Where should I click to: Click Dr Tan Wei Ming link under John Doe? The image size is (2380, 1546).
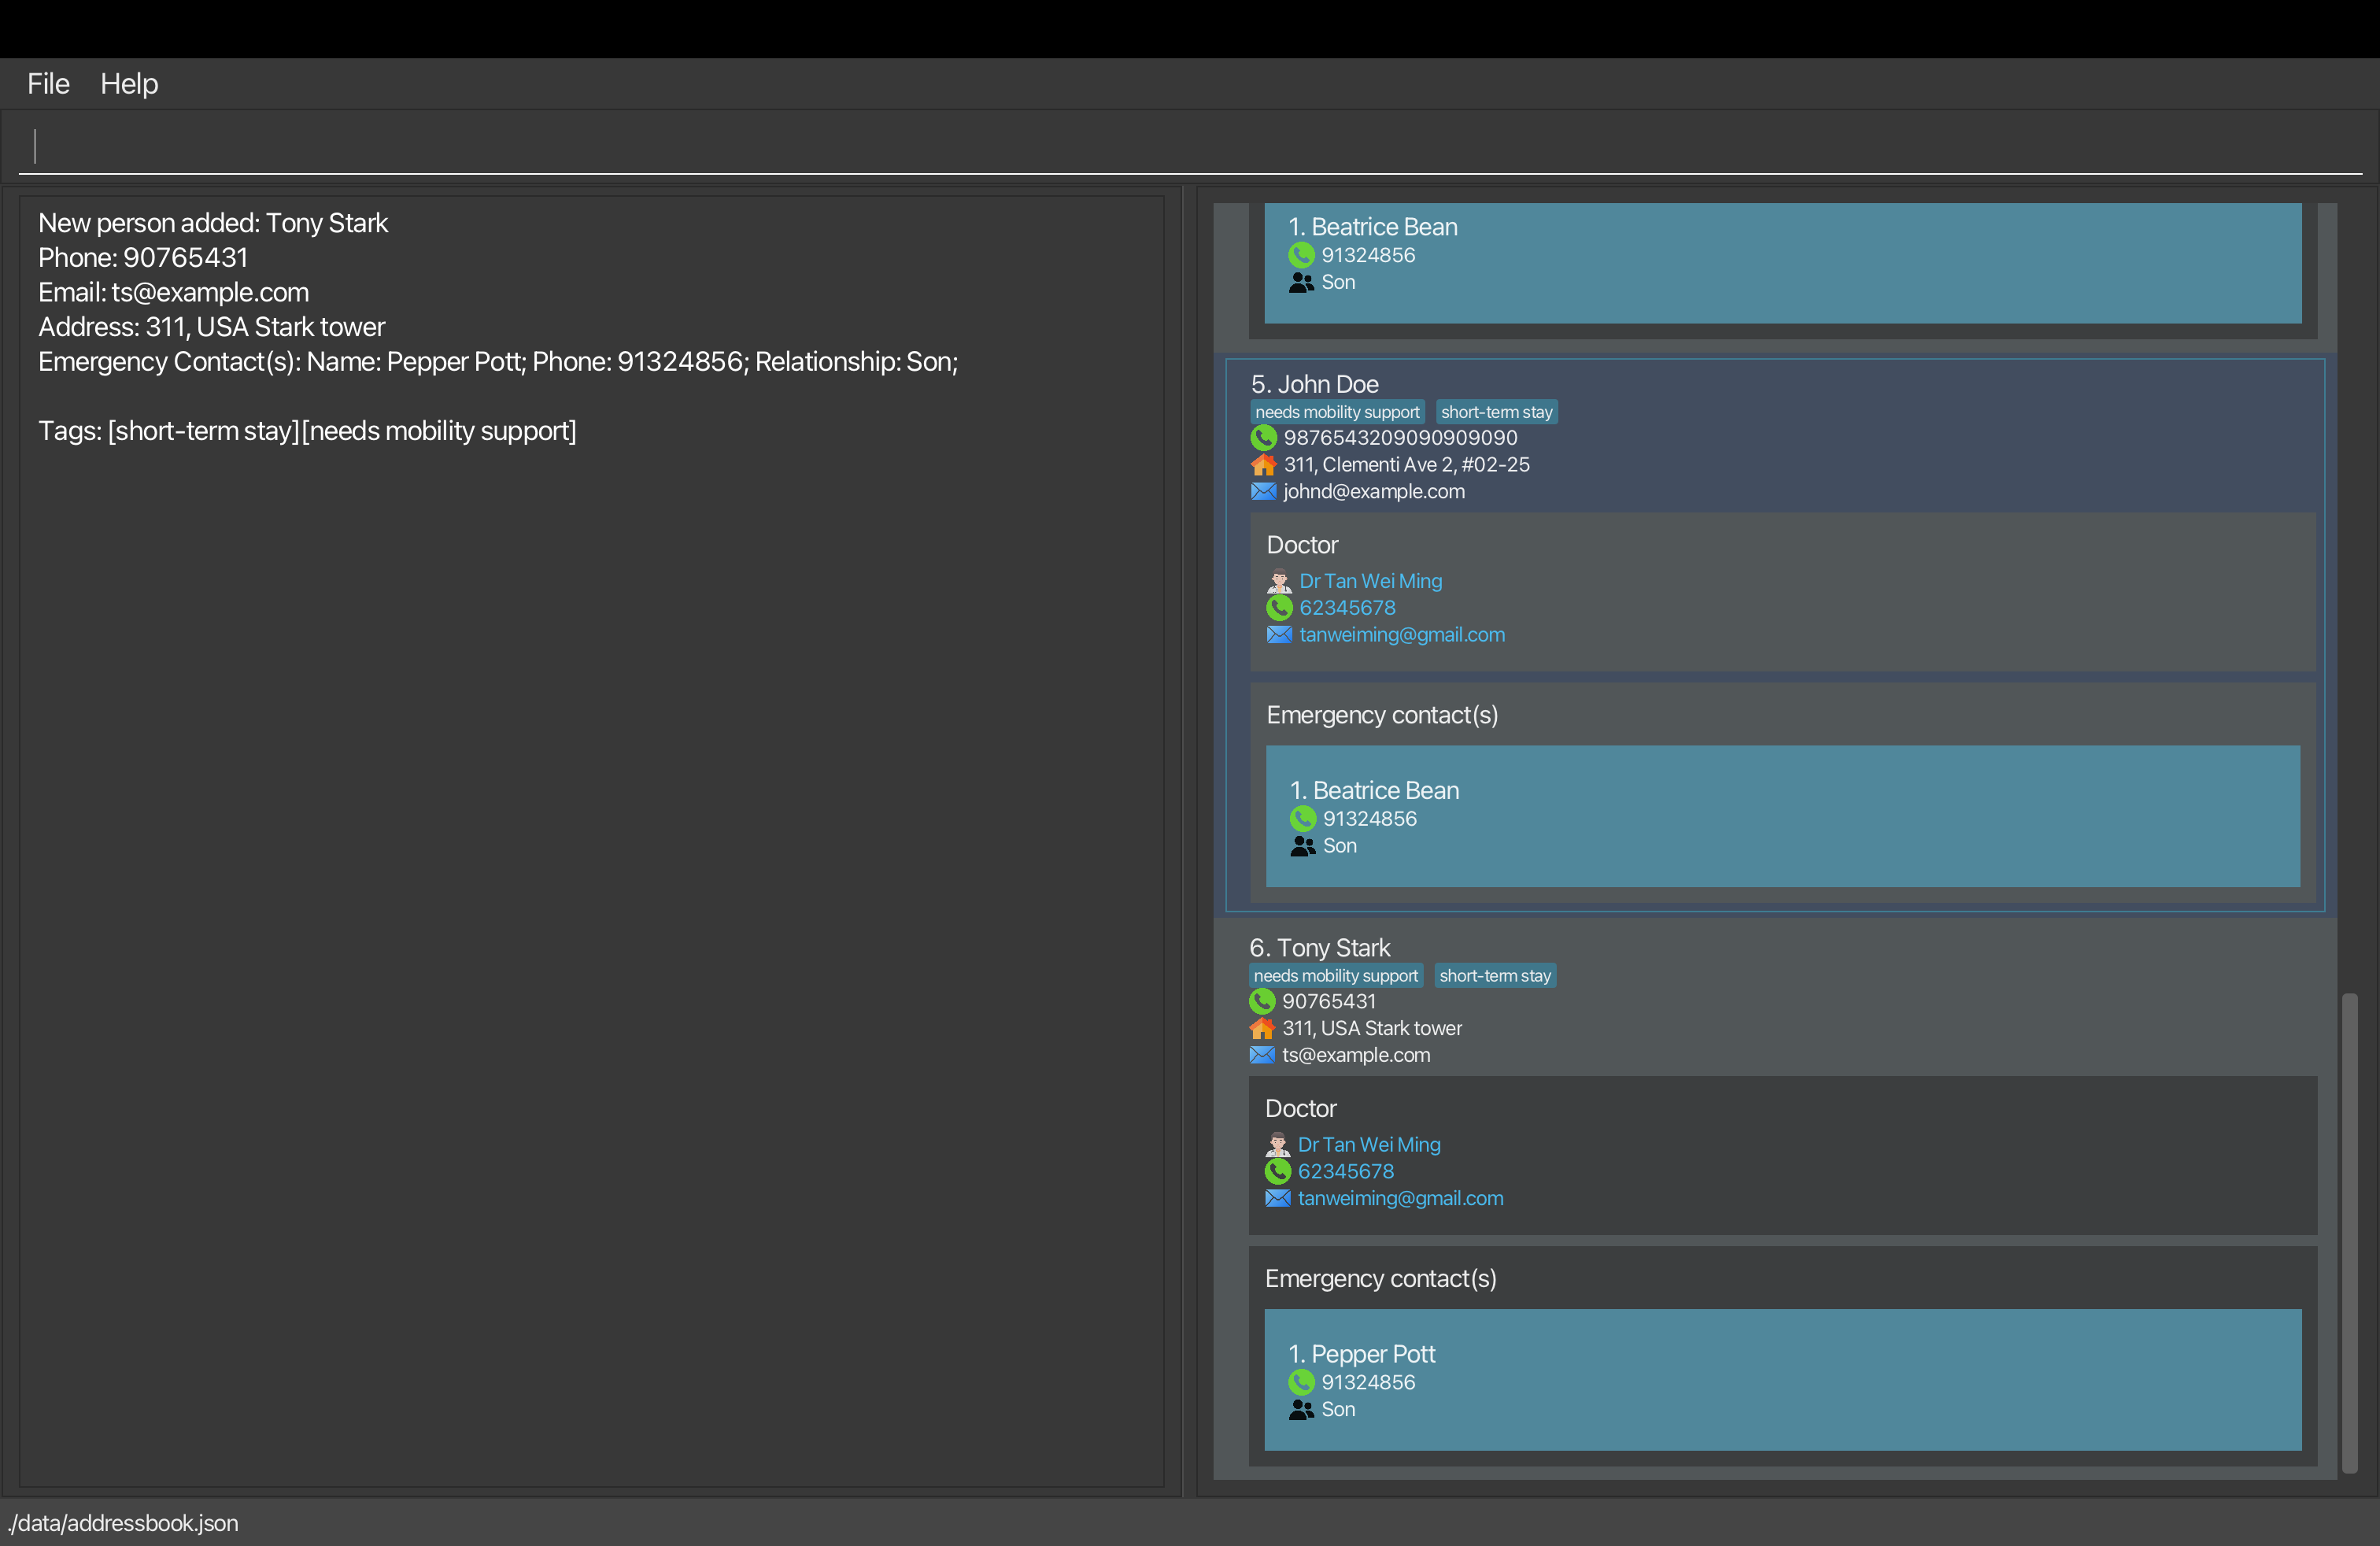[x=1370, y=581]
